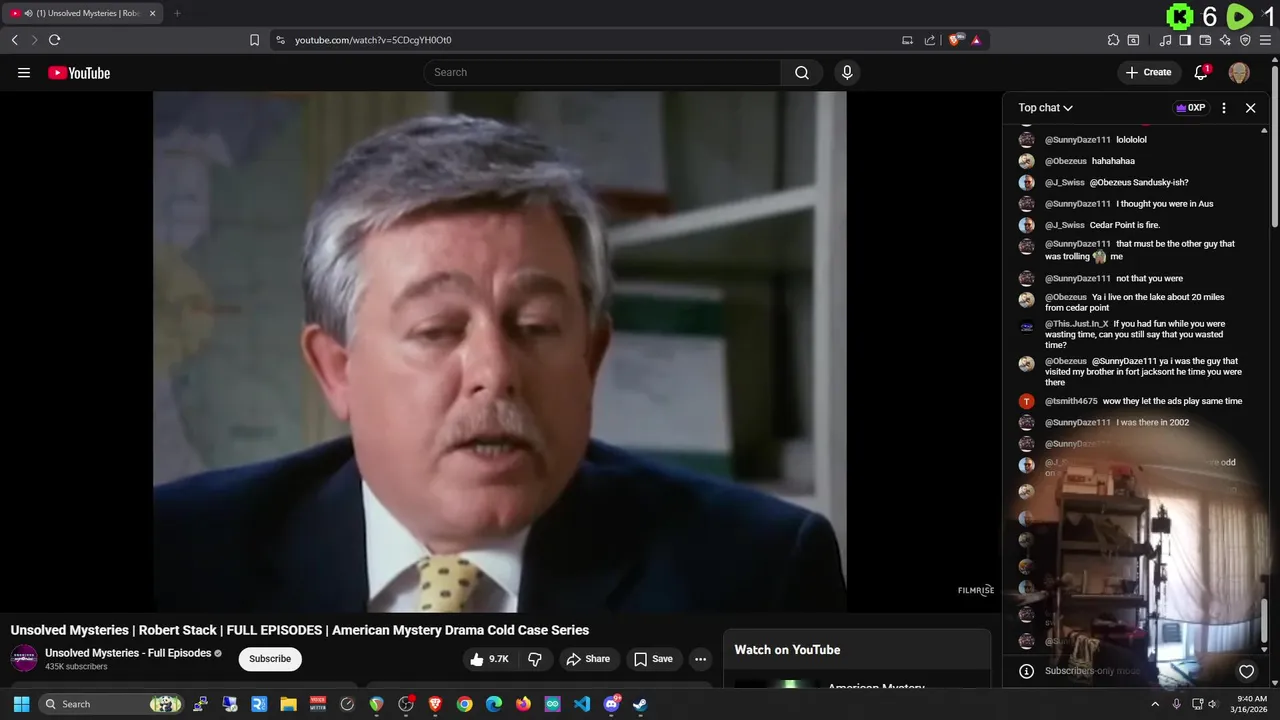Open the taskbar clock showing 9:40 AM
The height and width of the screenshot is (720, 1280).
(1251, 704)
